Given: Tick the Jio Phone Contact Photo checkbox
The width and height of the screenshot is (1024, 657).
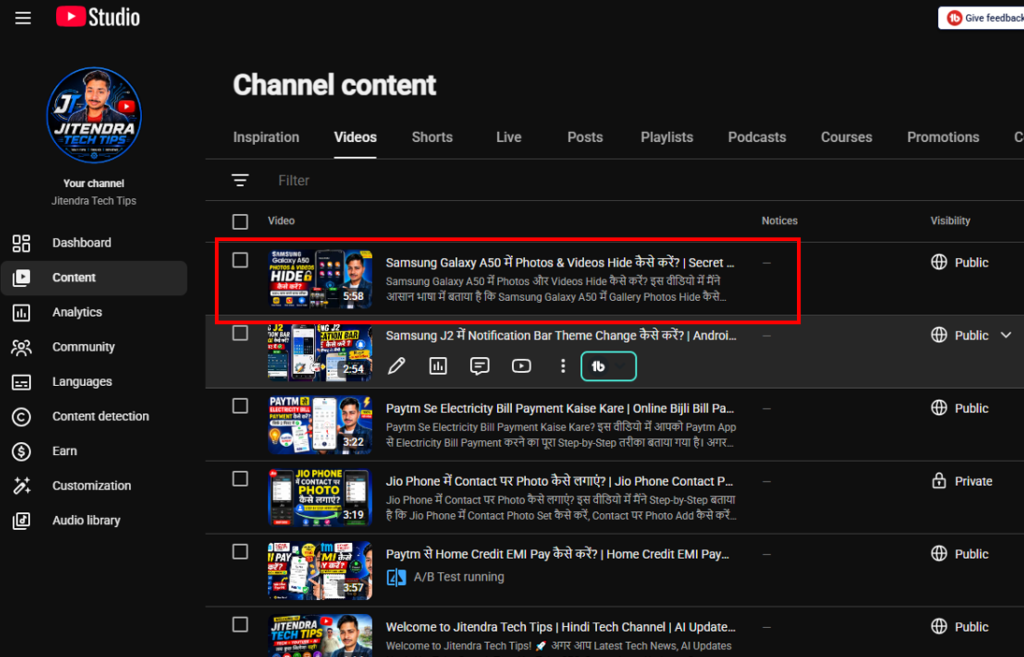Looking at the screenshot, I should point(240,479).
